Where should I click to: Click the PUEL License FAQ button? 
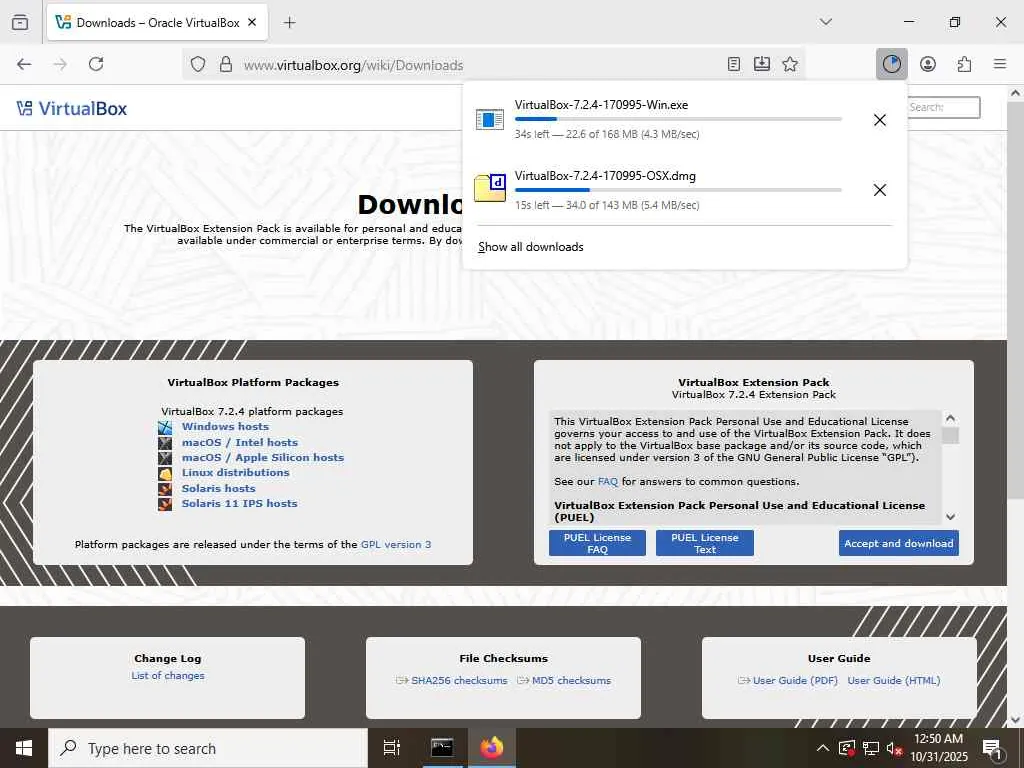pyautogui.click(x=597, y=543)
